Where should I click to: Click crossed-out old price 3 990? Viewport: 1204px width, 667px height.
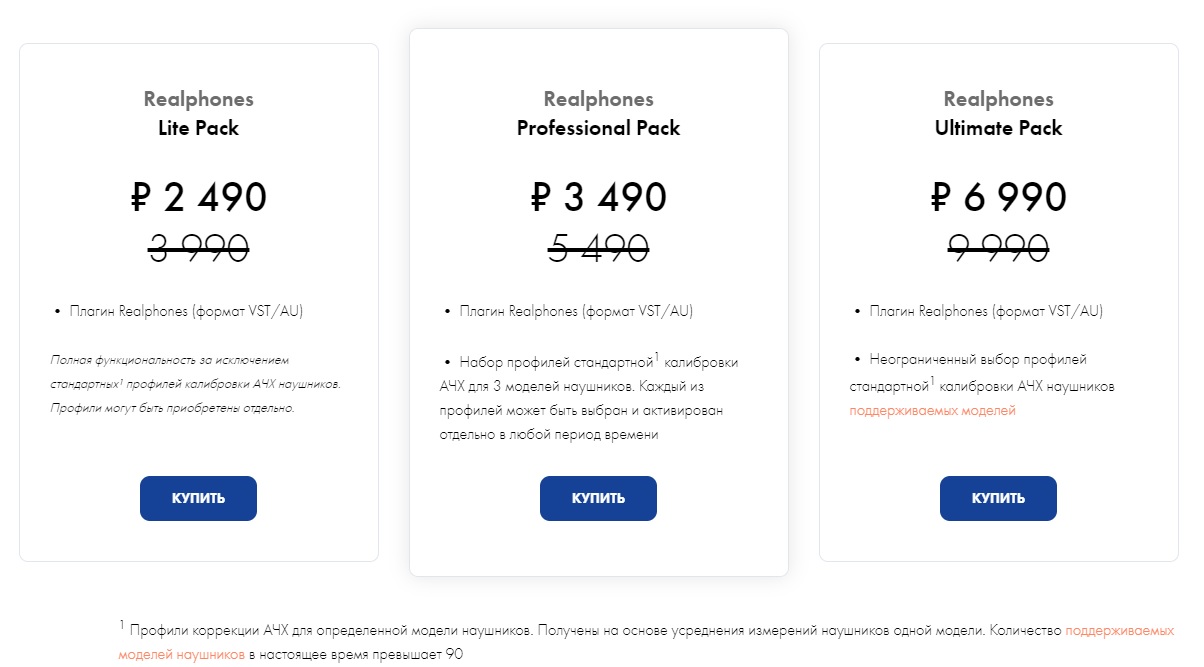tap(198, 247)
